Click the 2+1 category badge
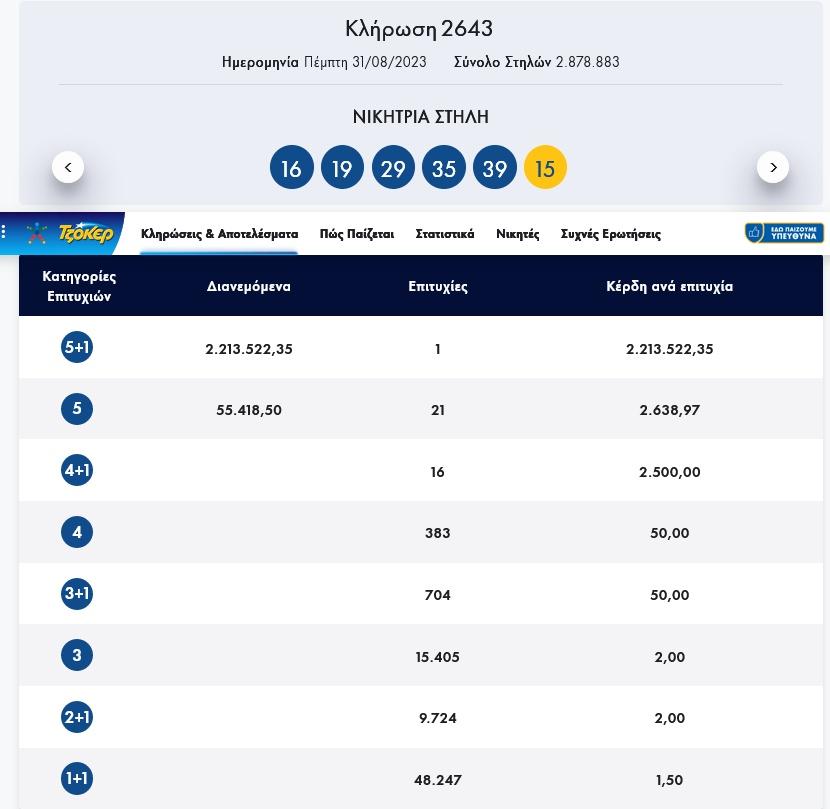Viewport: 830px width, 809px height. [x=77, y=717]
